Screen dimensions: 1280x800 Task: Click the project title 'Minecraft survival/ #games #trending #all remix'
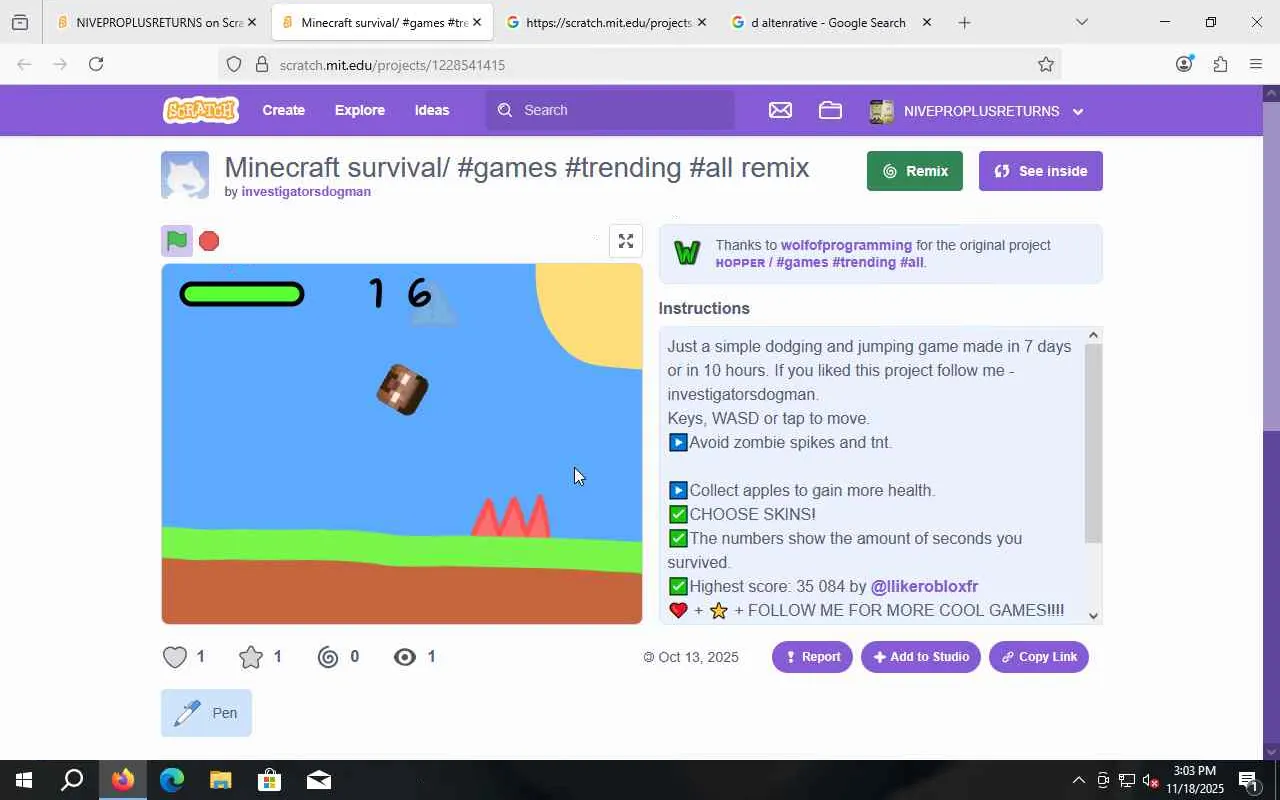[x=517, y=167]
